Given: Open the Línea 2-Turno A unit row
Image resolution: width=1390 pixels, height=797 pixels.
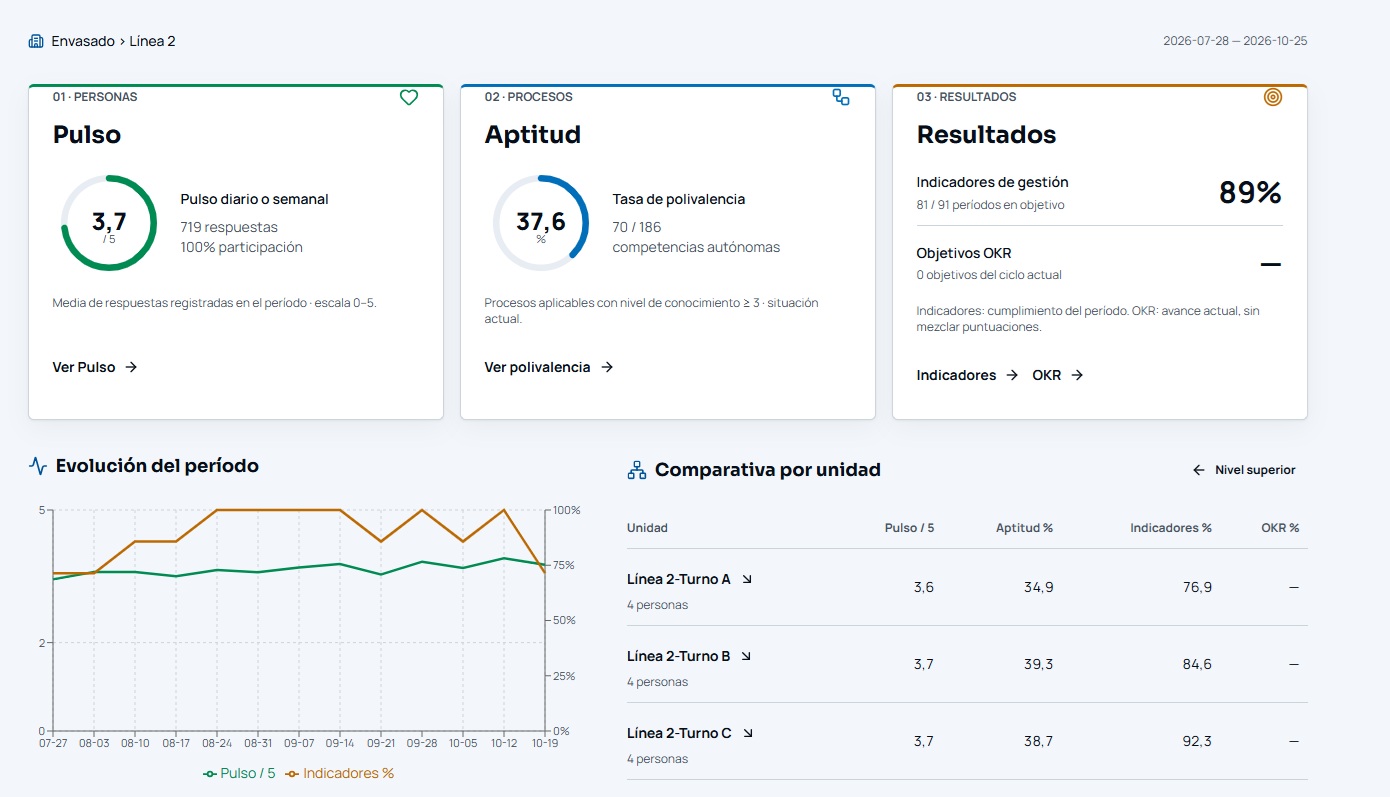Looking at the screenshot, I should [967, 588].
